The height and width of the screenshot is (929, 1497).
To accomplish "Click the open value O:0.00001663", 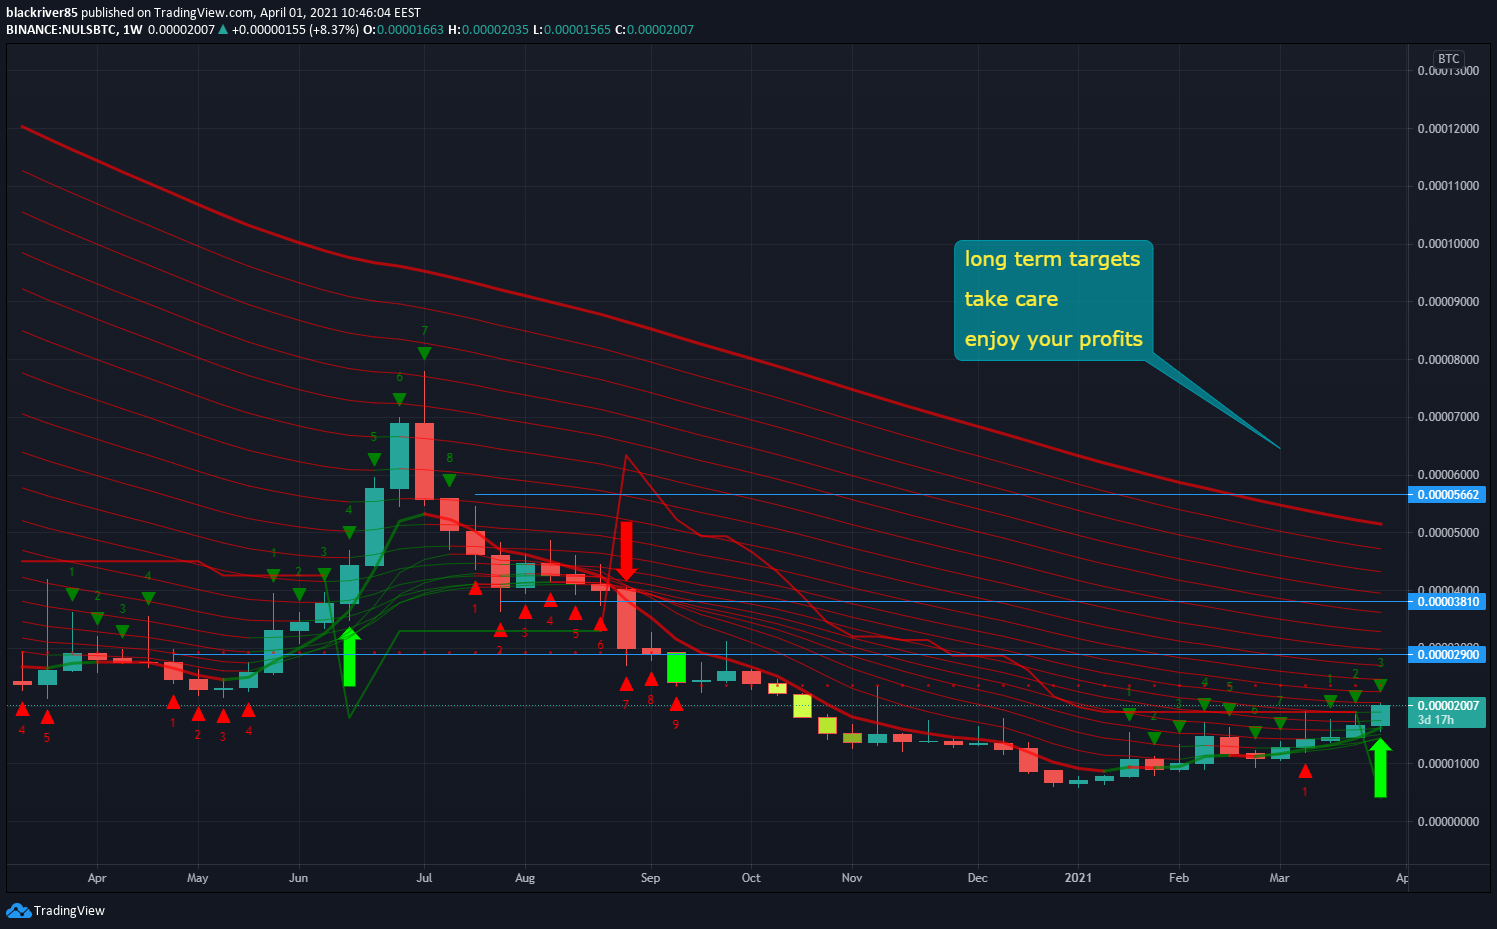I will (403, 30).
